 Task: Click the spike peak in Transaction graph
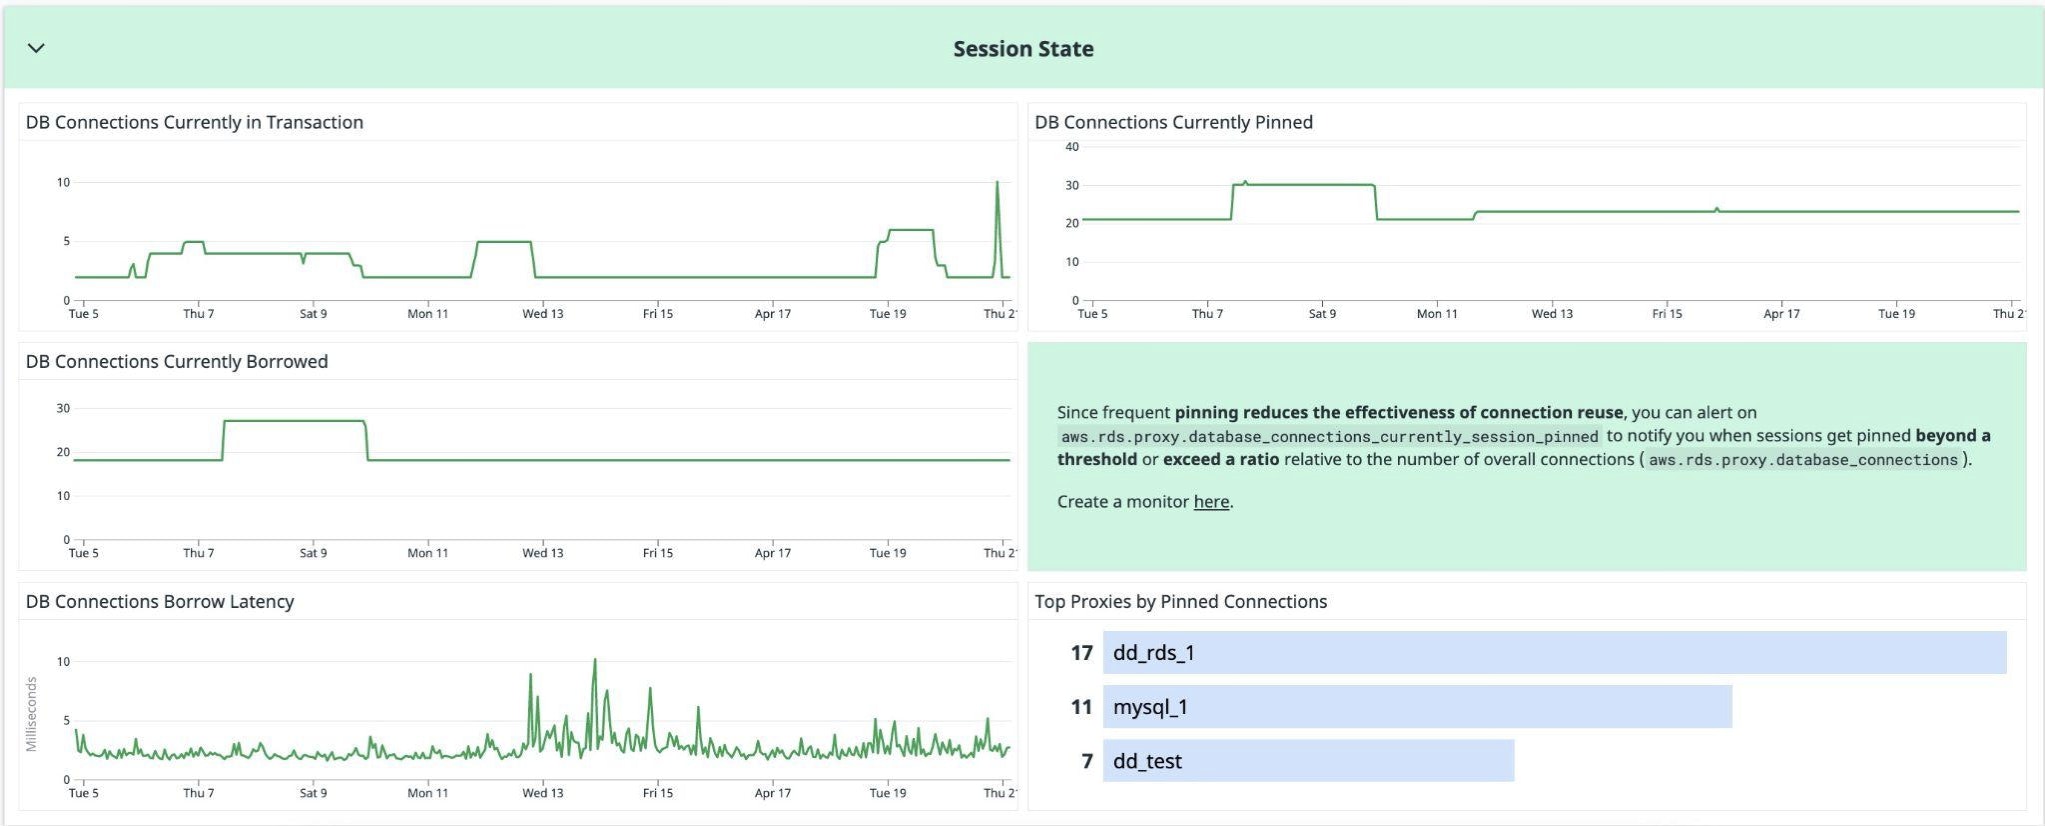(x=997, y=183)
